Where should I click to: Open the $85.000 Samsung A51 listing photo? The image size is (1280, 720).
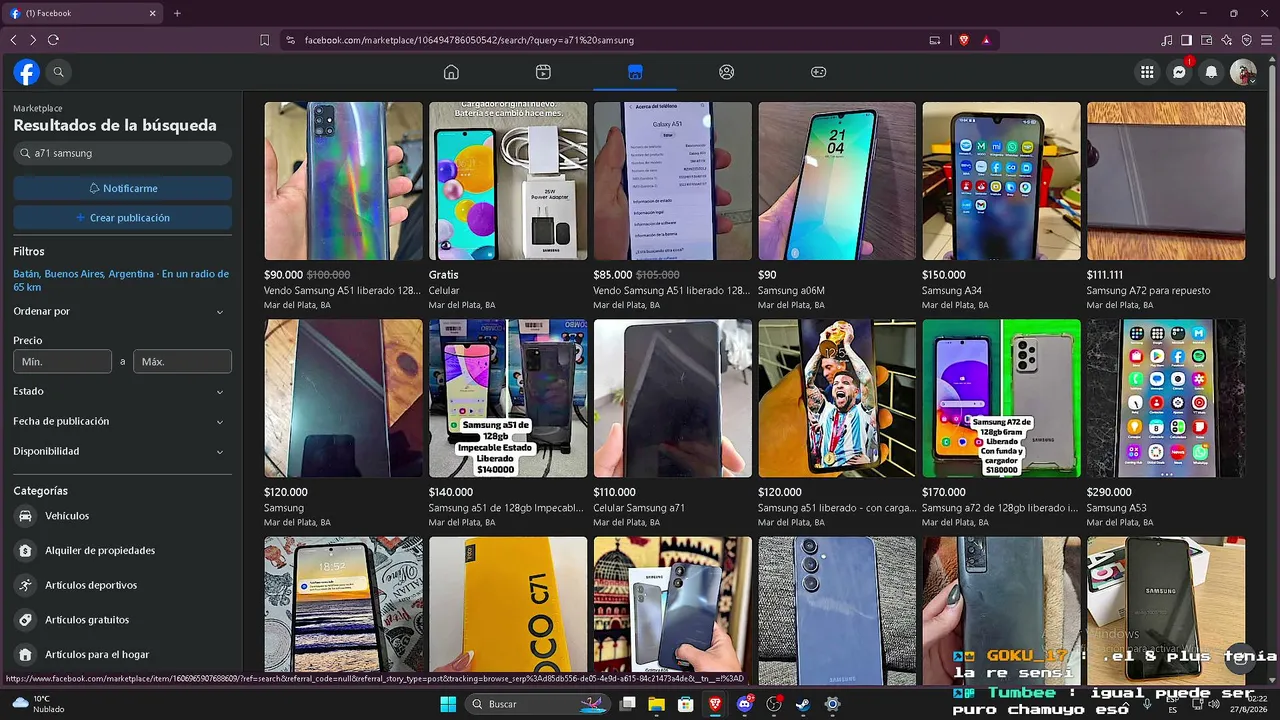(672, 181)
